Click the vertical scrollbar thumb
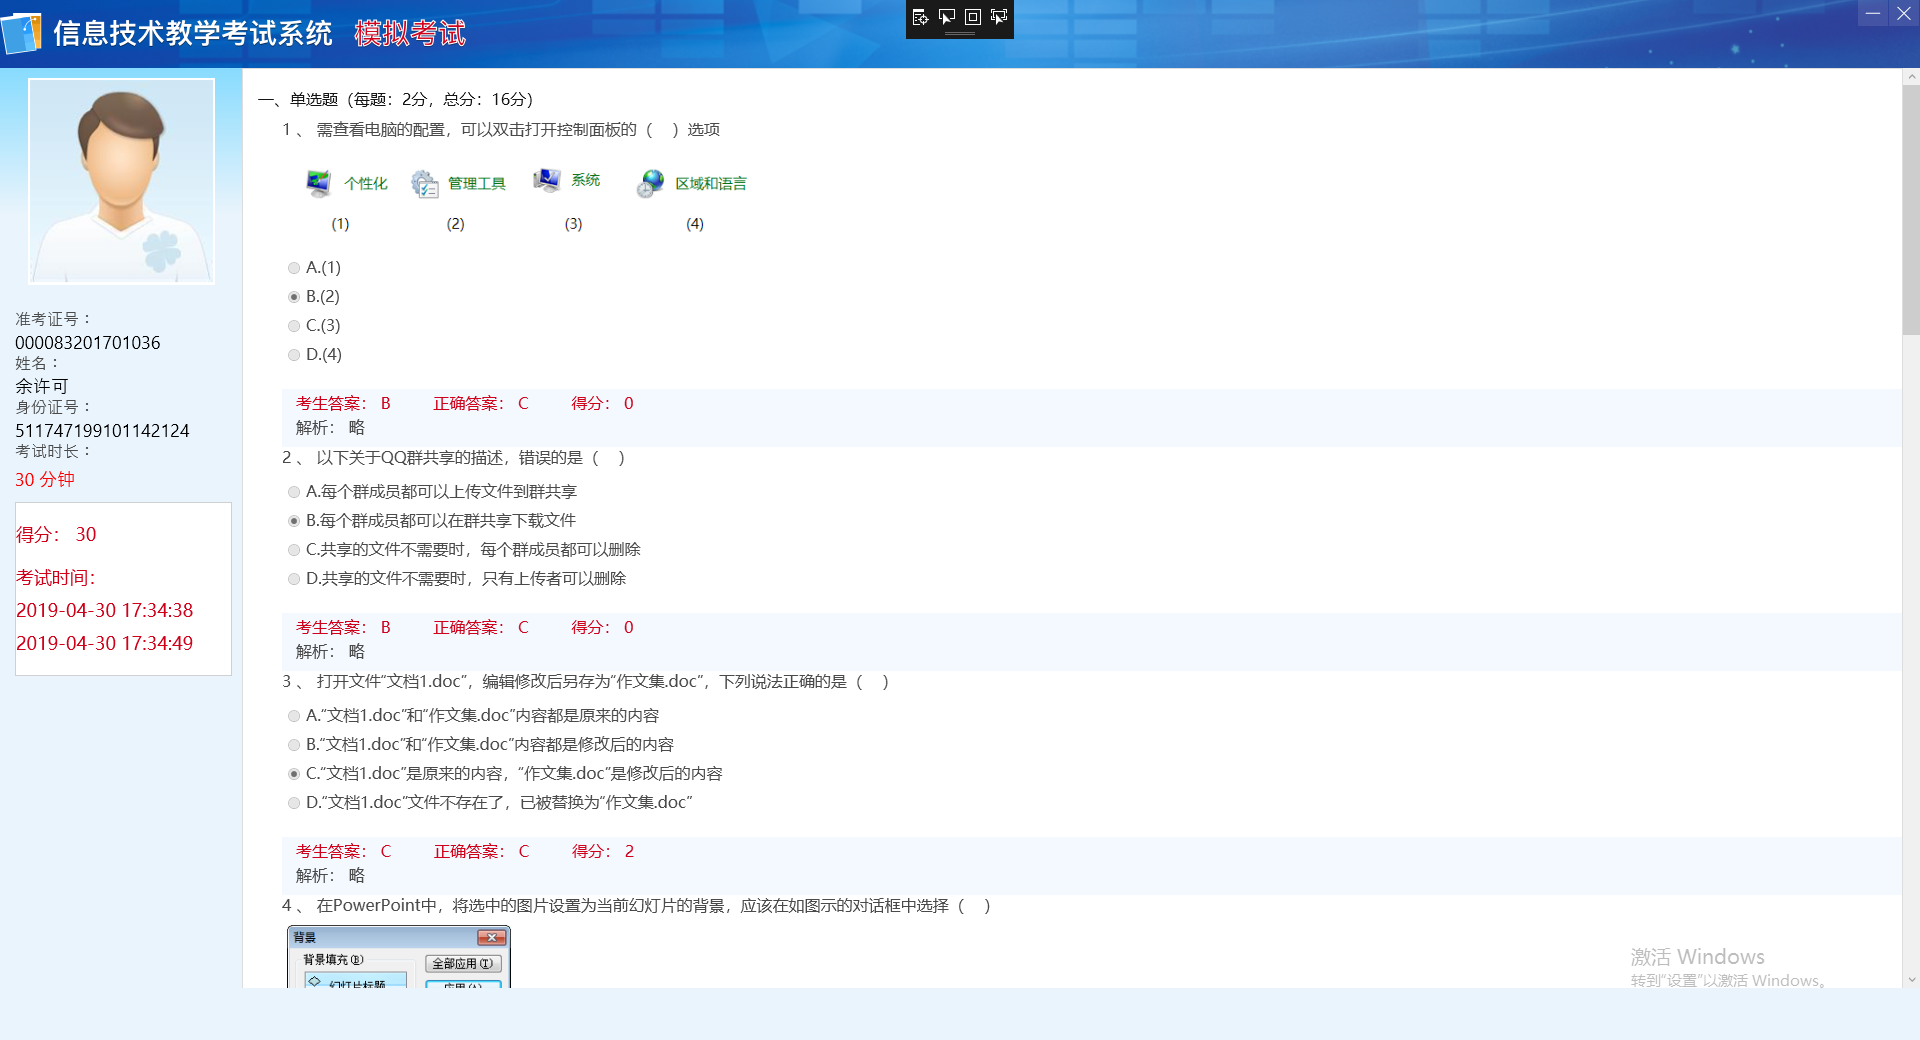The image size is (1920, 1040). (x=1911, y=210)
